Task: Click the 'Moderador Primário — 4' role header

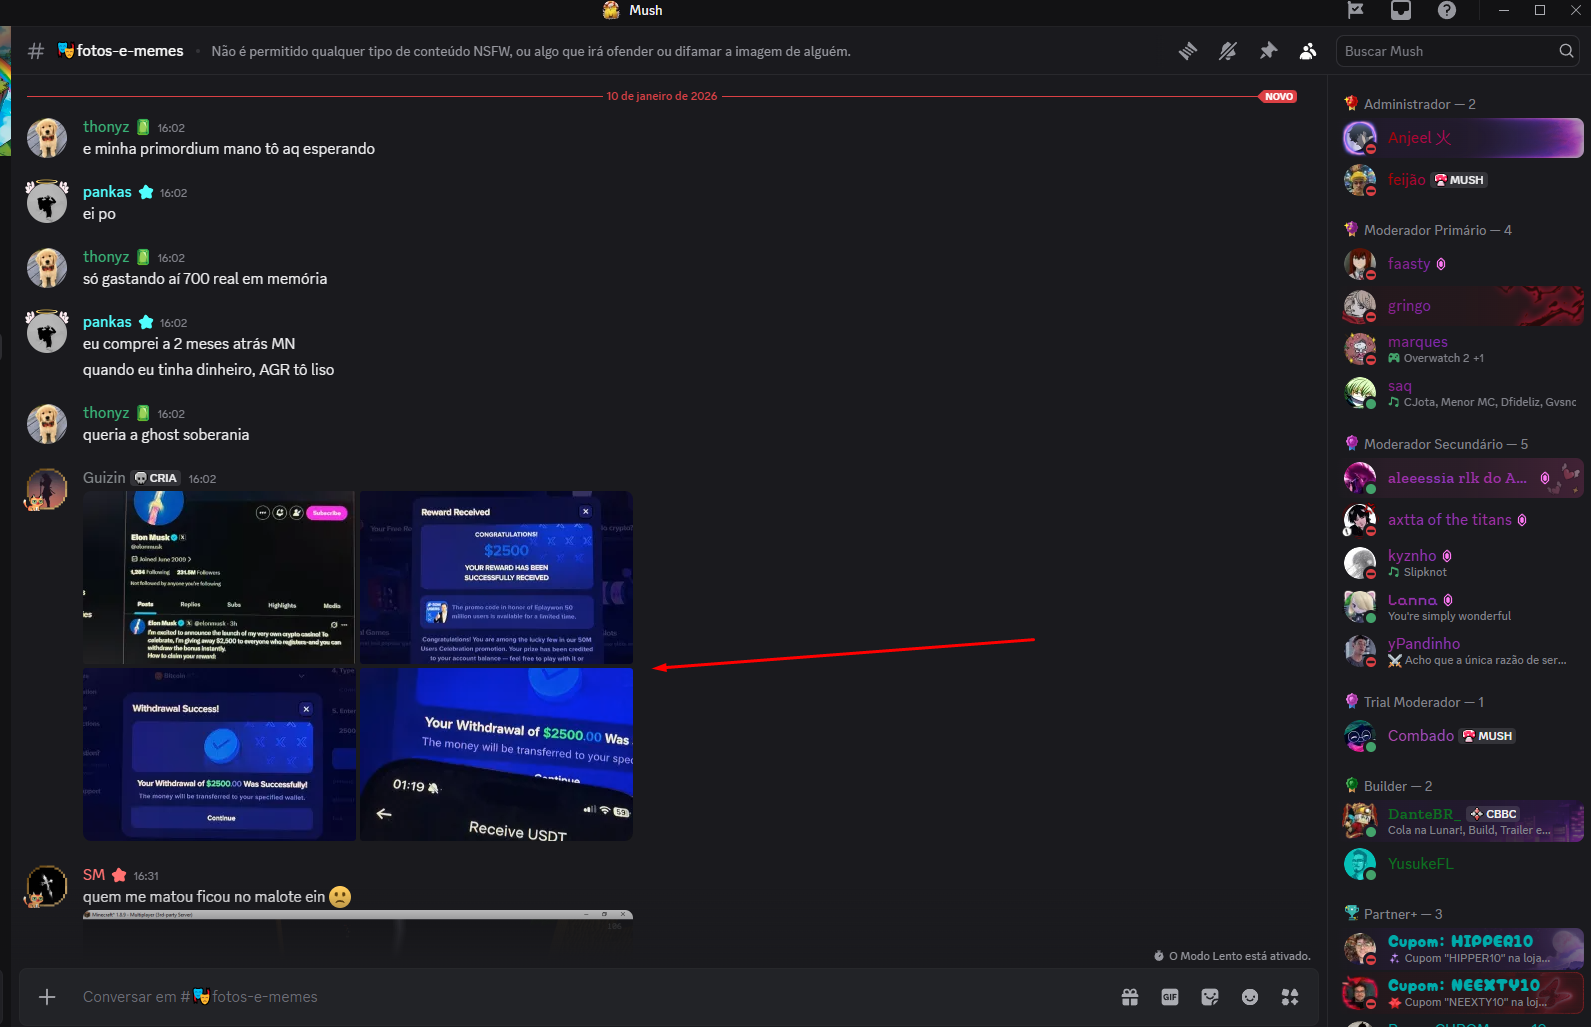Action: pos(1437,230)
